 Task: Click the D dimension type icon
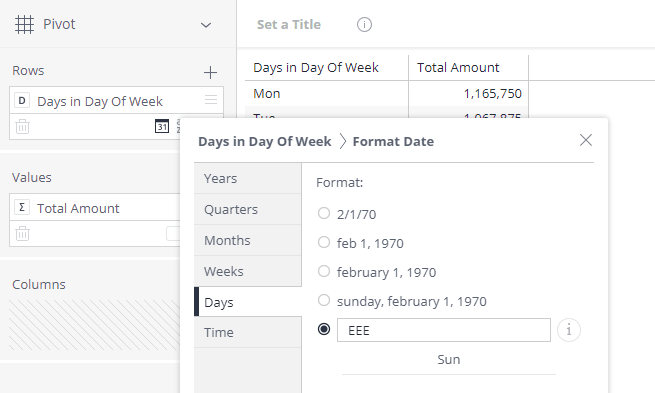point(22,101)
